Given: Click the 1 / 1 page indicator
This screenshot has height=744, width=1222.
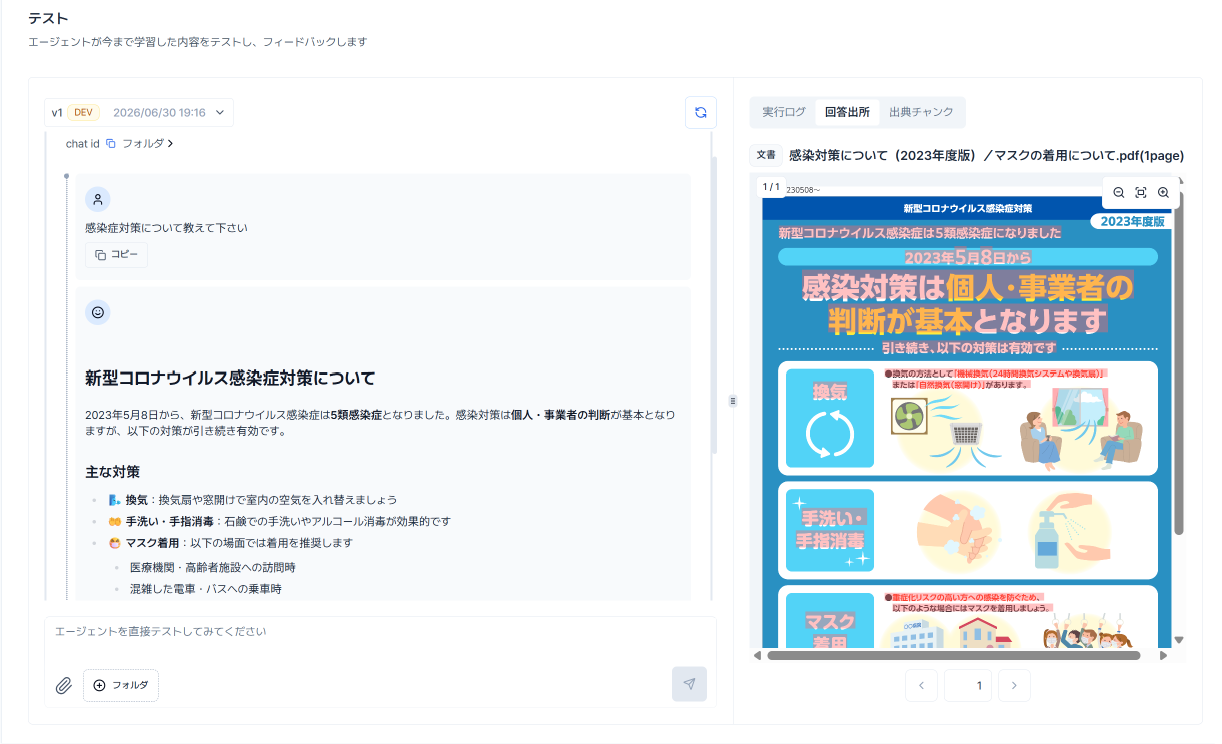Looking at the screenshot, I should click(770, 186).
